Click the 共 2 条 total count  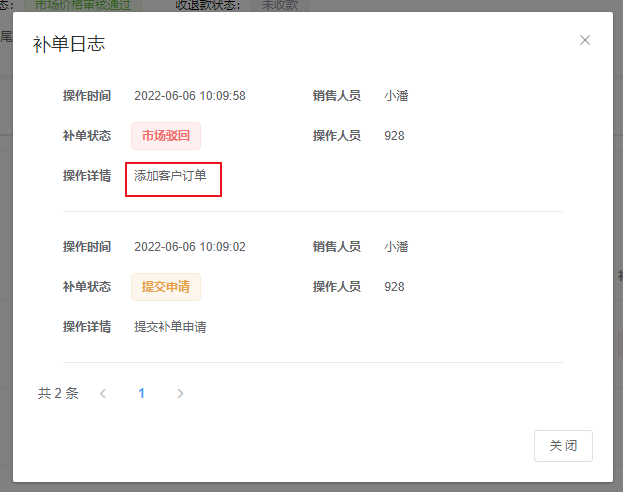pos(58,394)
